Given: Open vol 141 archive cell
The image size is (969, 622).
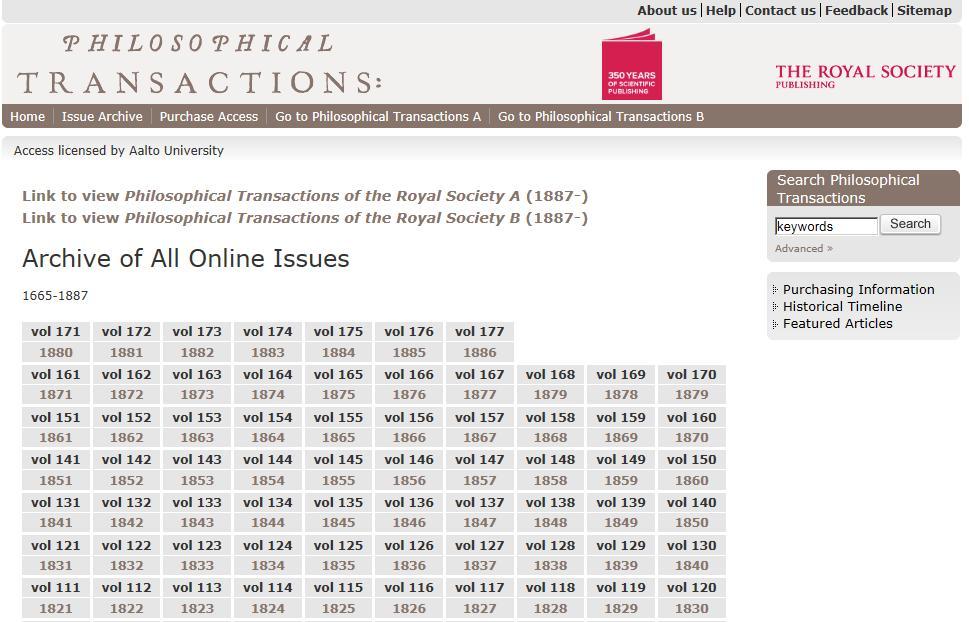Looking at the screenshot, I should (56, 460).
